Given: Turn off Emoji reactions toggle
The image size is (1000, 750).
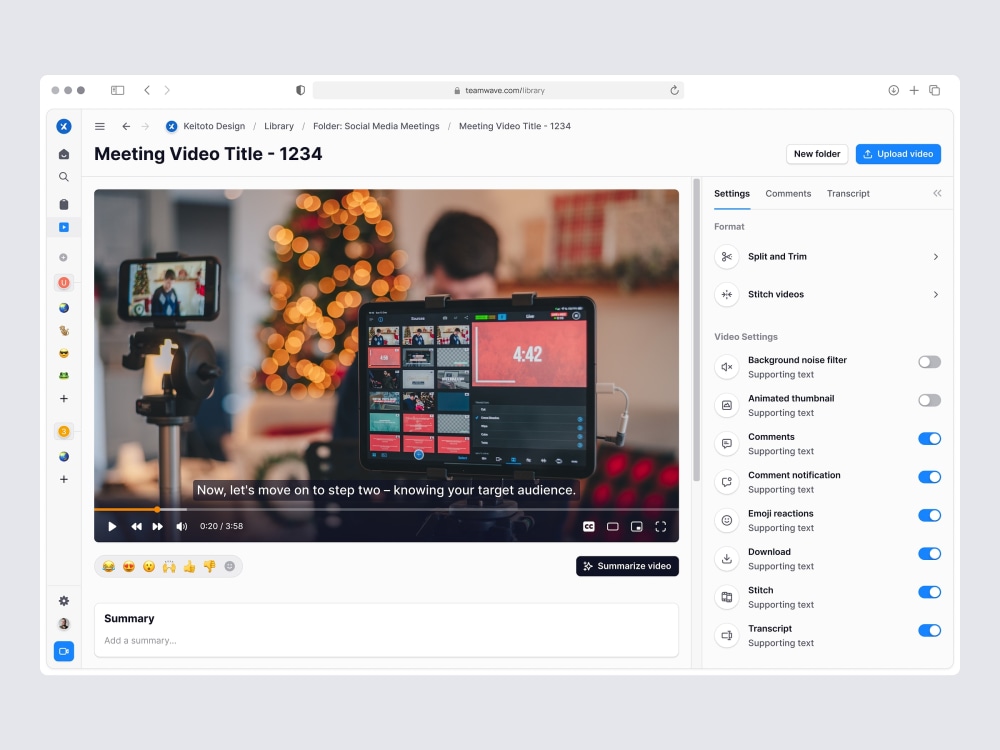Looking at the screenshot, I should click(929, 515).
